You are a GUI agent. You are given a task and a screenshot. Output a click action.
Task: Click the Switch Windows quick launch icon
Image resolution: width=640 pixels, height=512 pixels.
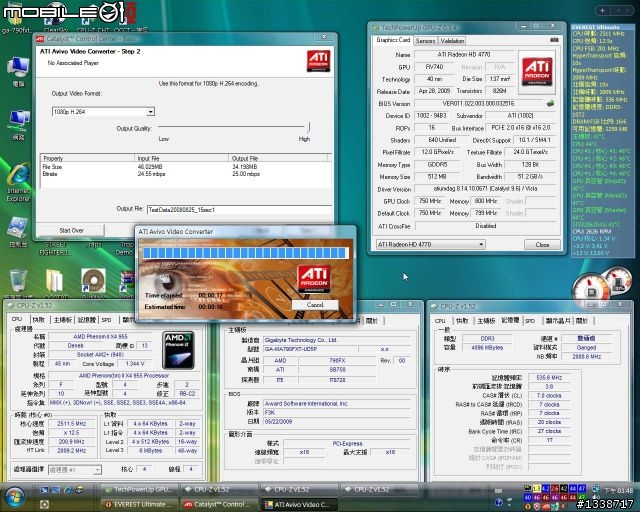coord(56,489)
